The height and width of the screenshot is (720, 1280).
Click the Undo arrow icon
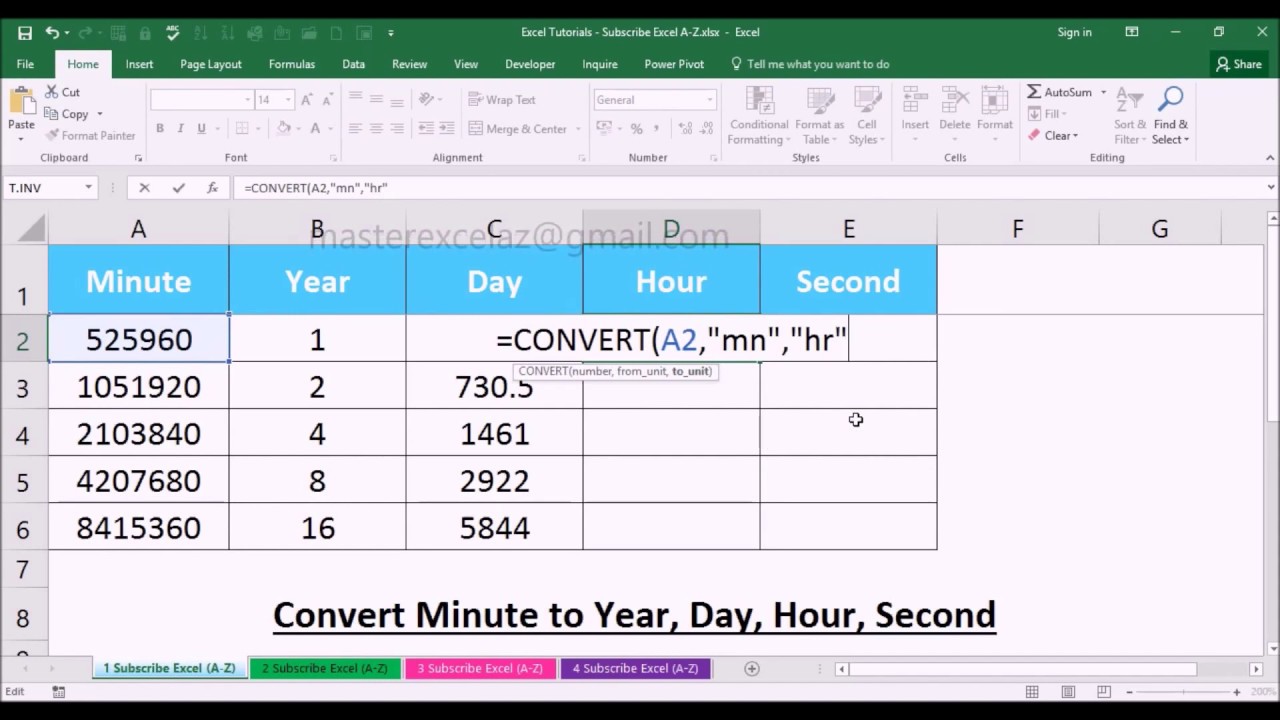coord(51,32)
